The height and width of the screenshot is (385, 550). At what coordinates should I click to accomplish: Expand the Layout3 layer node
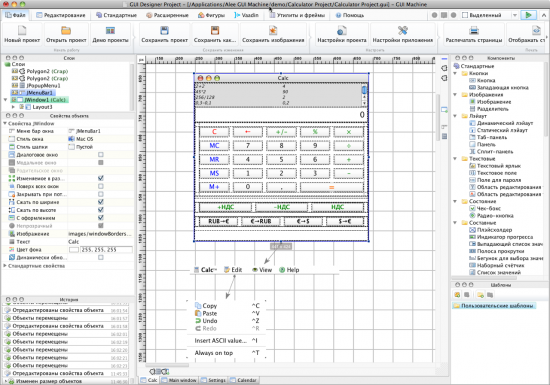(13, 107)
